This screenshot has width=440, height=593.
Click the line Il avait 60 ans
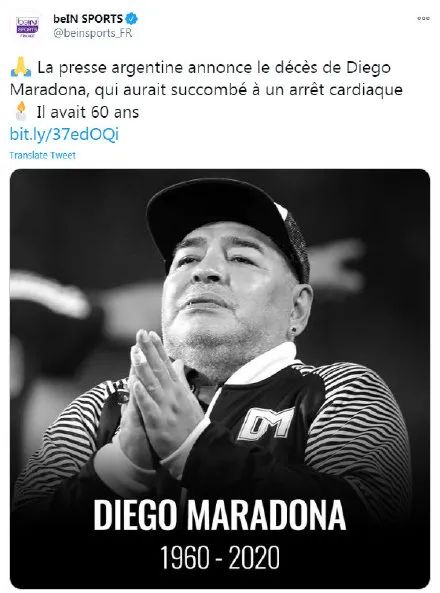point(88,112)
